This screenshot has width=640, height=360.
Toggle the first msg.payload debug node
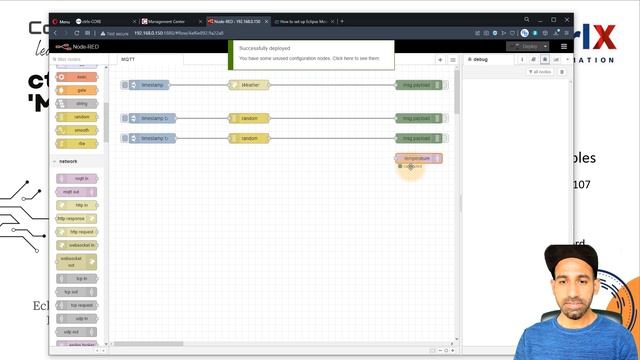tap(446, 85)
